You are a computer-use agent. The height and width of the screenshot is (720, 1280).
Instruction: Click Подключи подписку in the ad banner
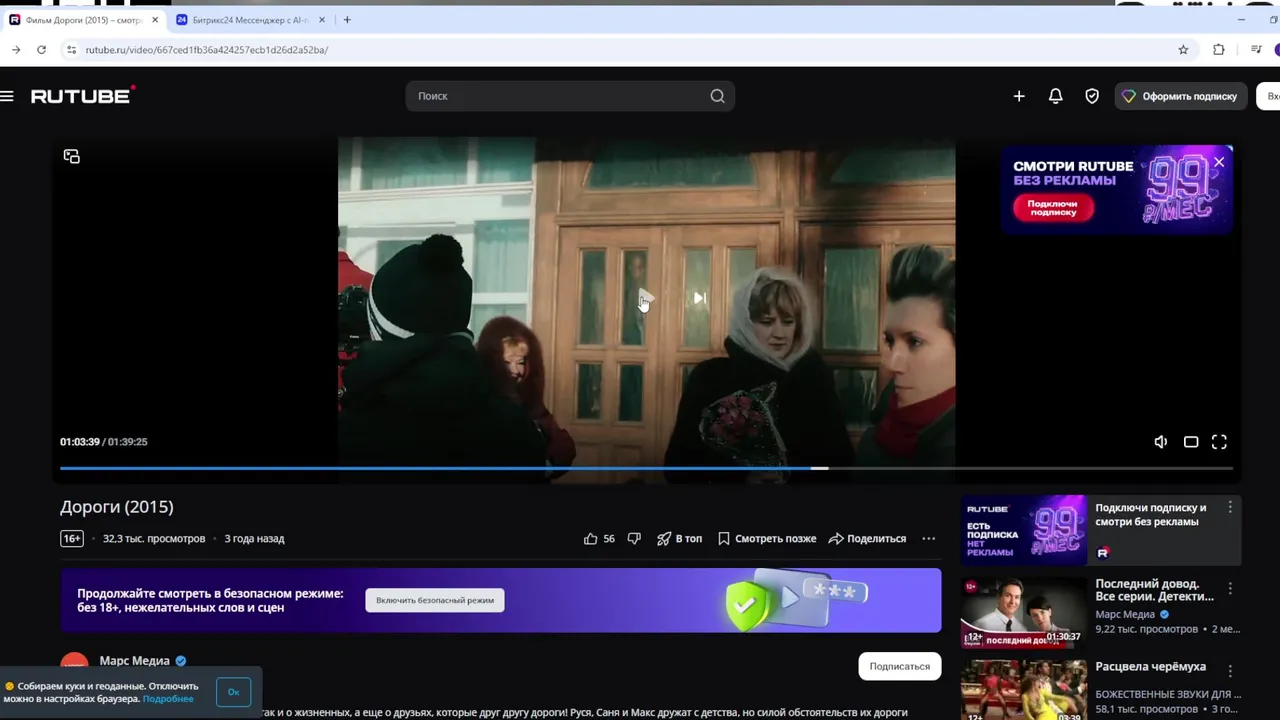1053,208
